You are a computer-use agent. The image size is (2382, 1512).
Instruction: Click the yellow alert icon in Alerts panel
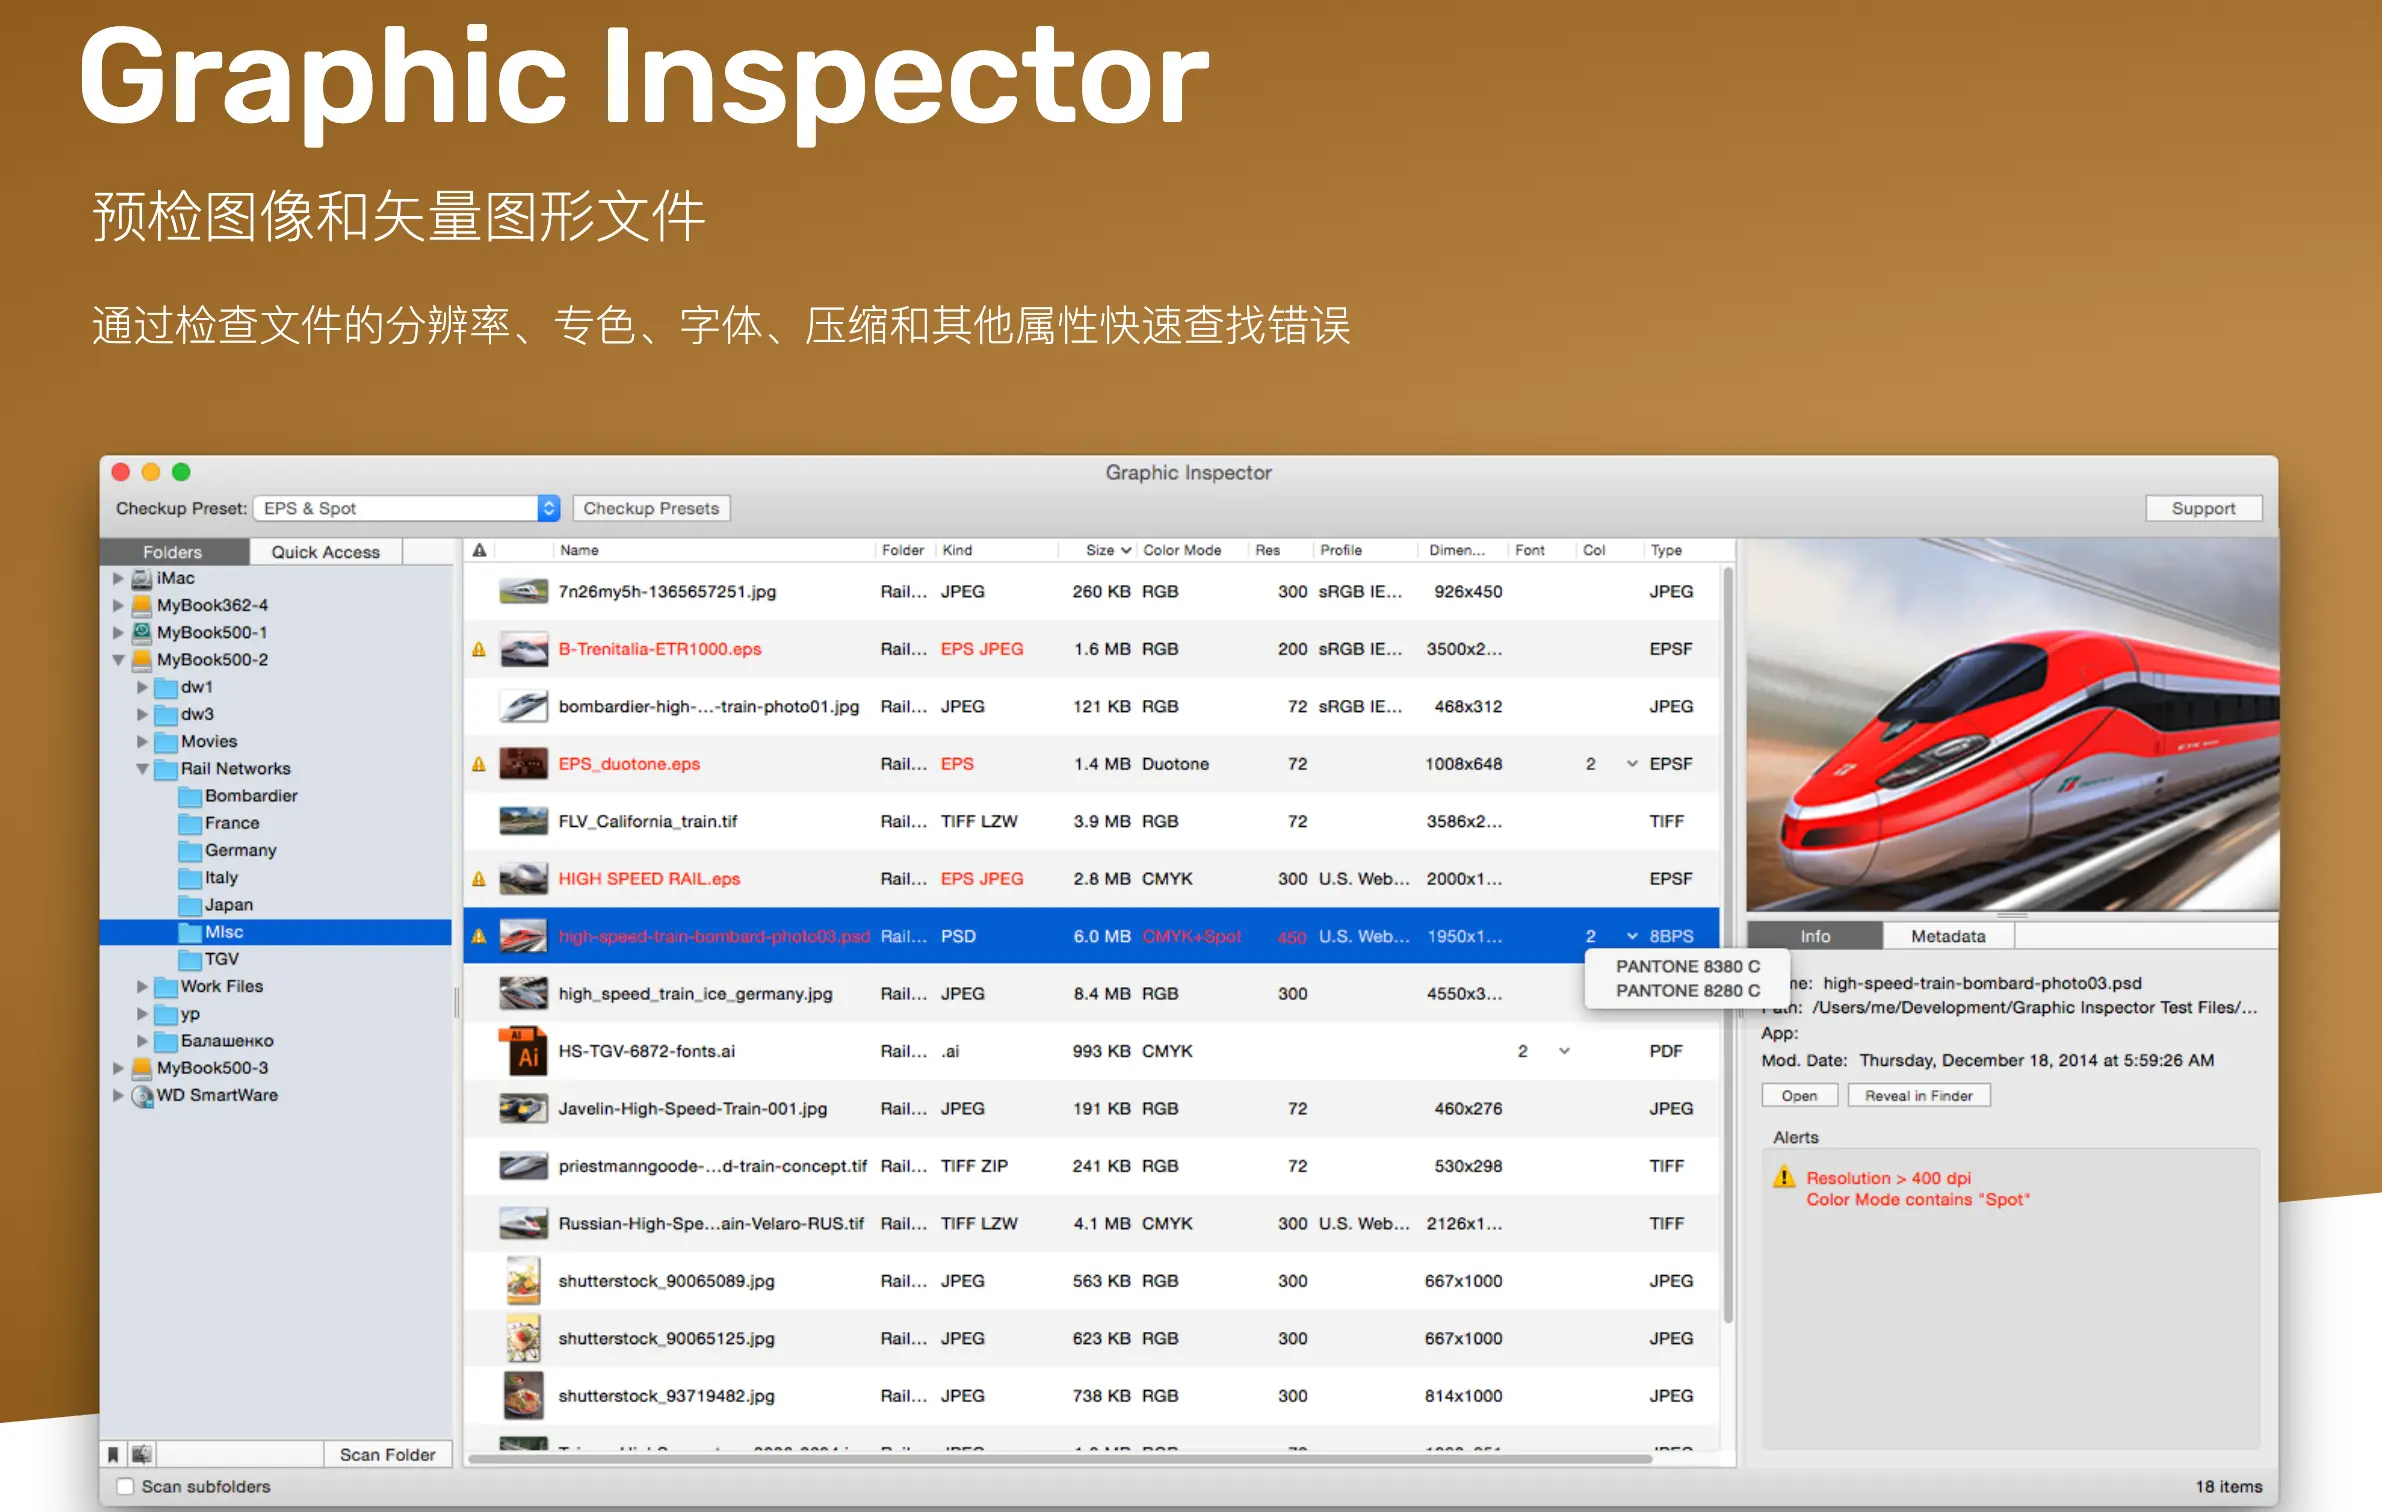(1783, 1178)
